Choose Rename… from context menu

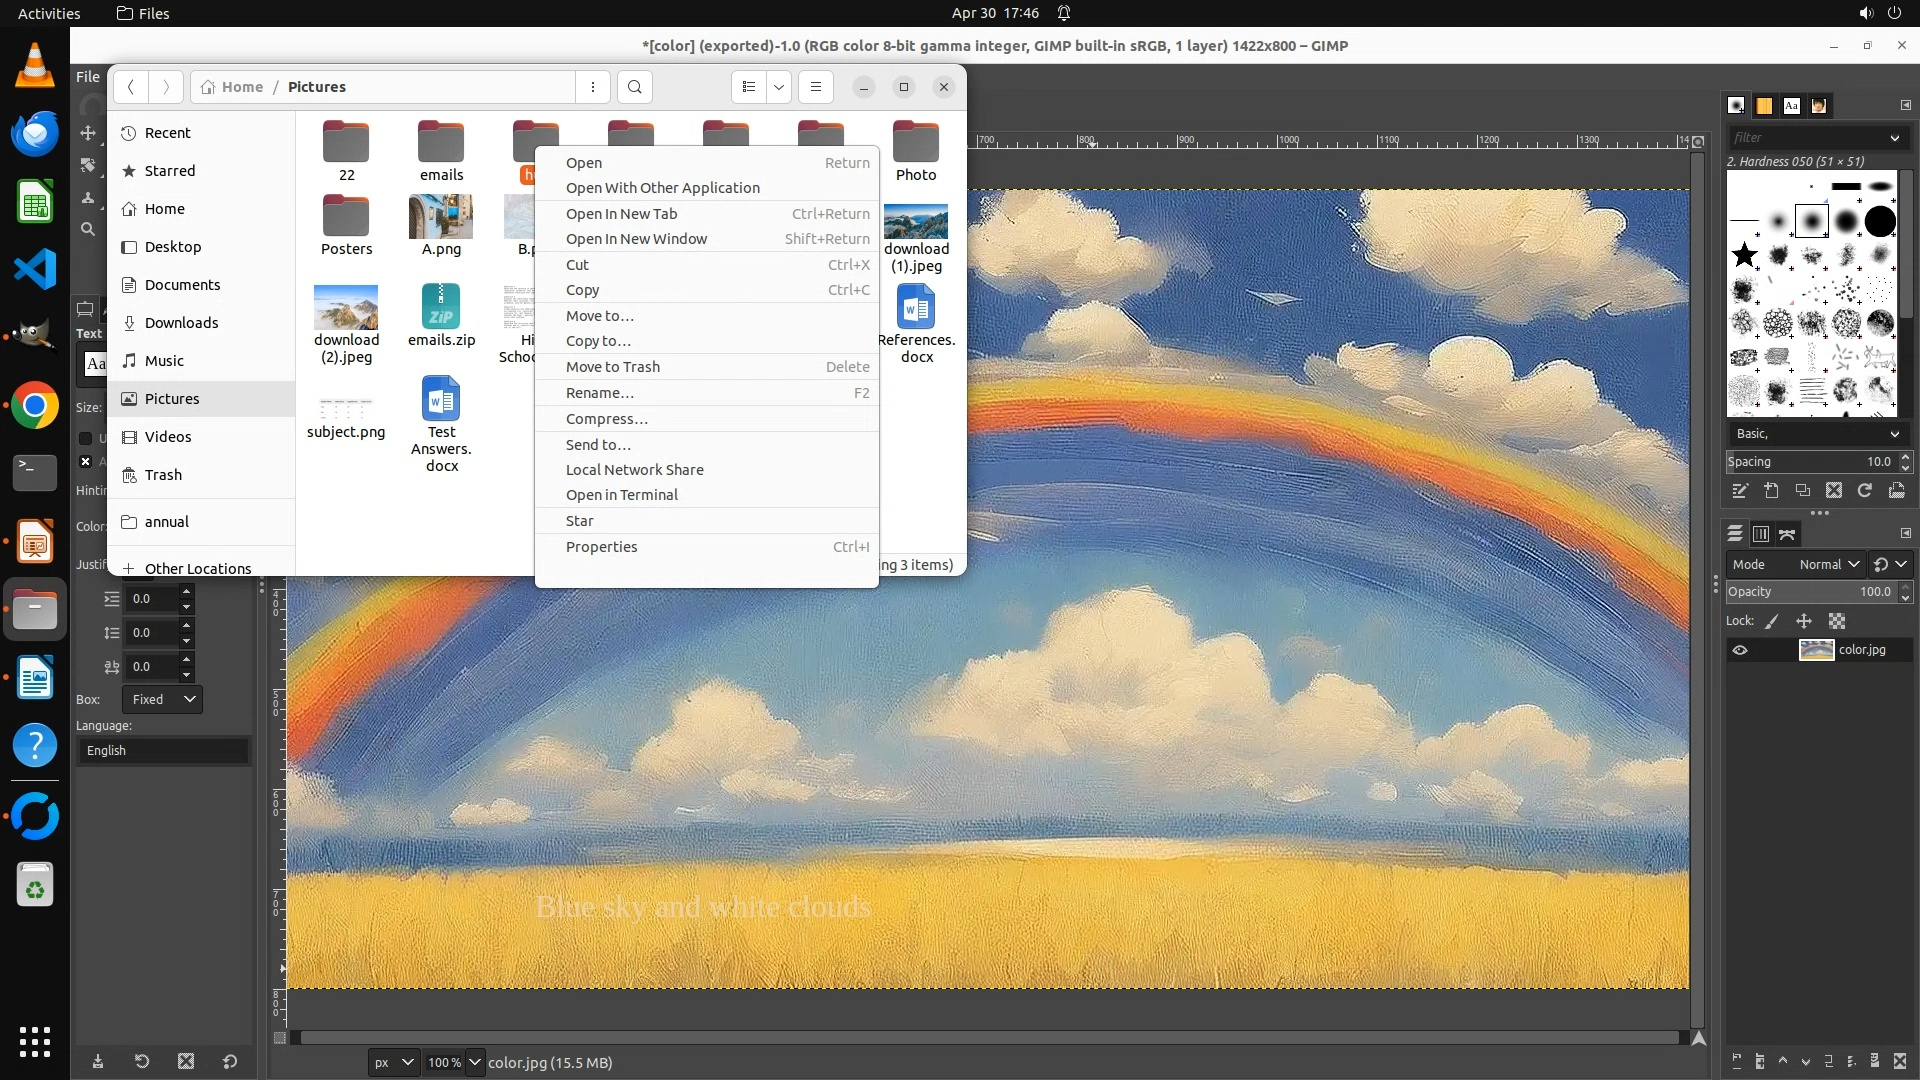point(600,393)
